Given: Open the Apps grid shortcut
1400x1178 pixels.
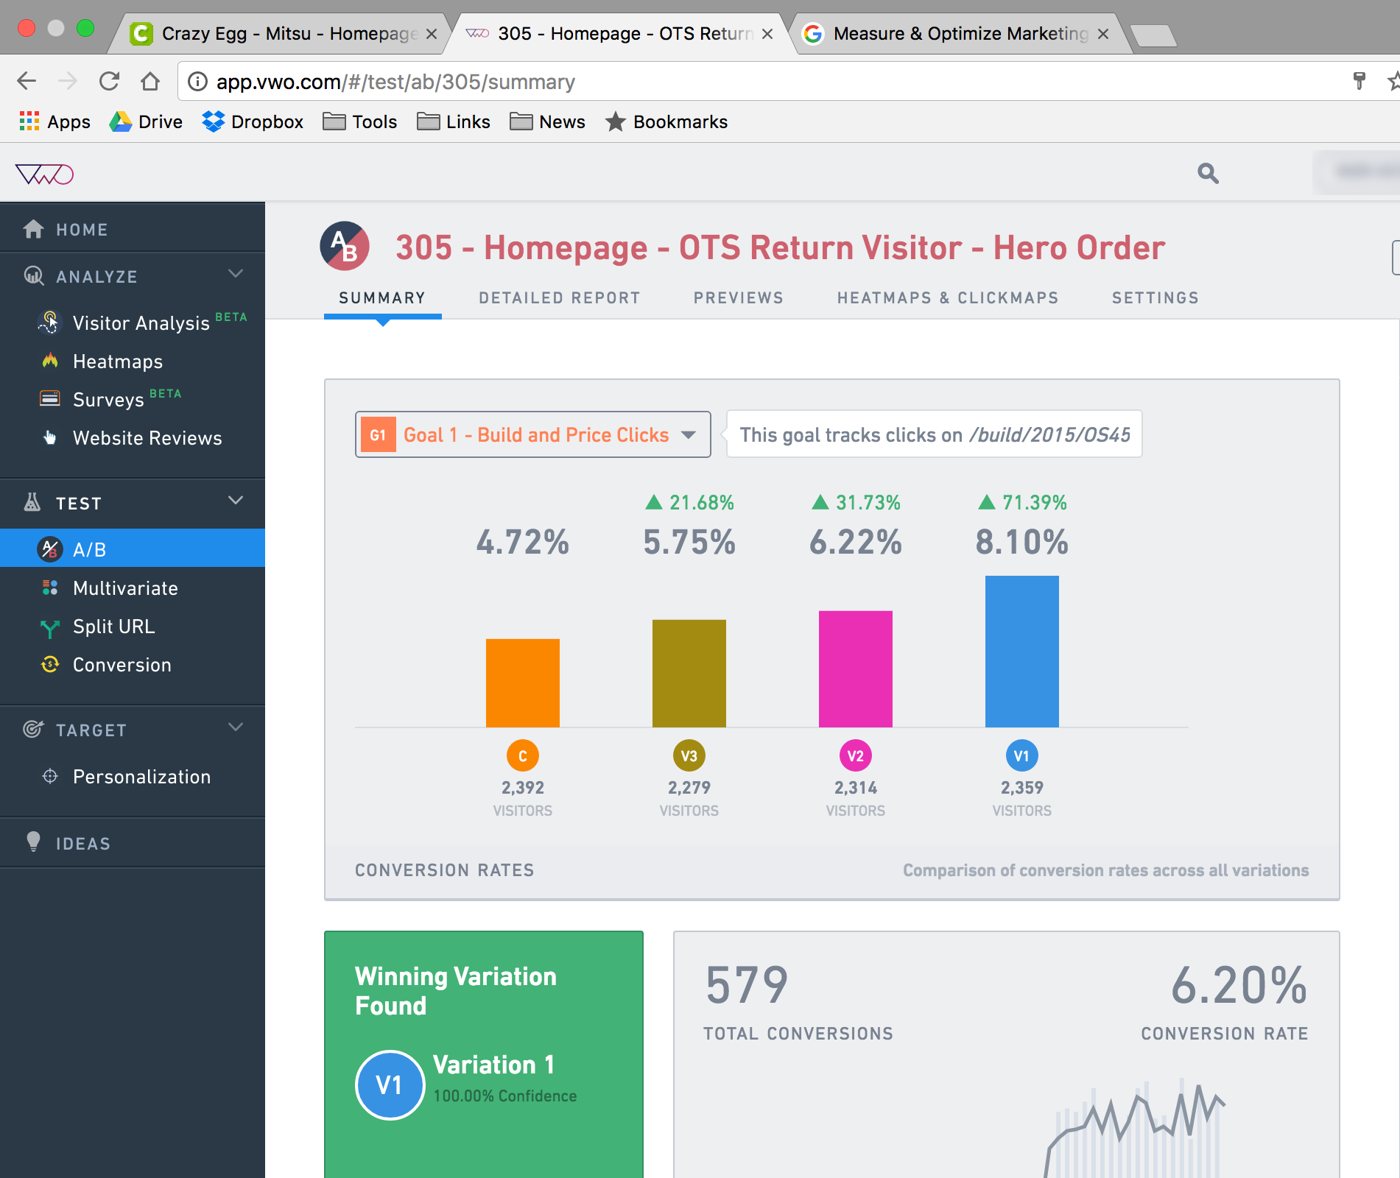Looking at the screenshot, I should click(x=55, y=122).
